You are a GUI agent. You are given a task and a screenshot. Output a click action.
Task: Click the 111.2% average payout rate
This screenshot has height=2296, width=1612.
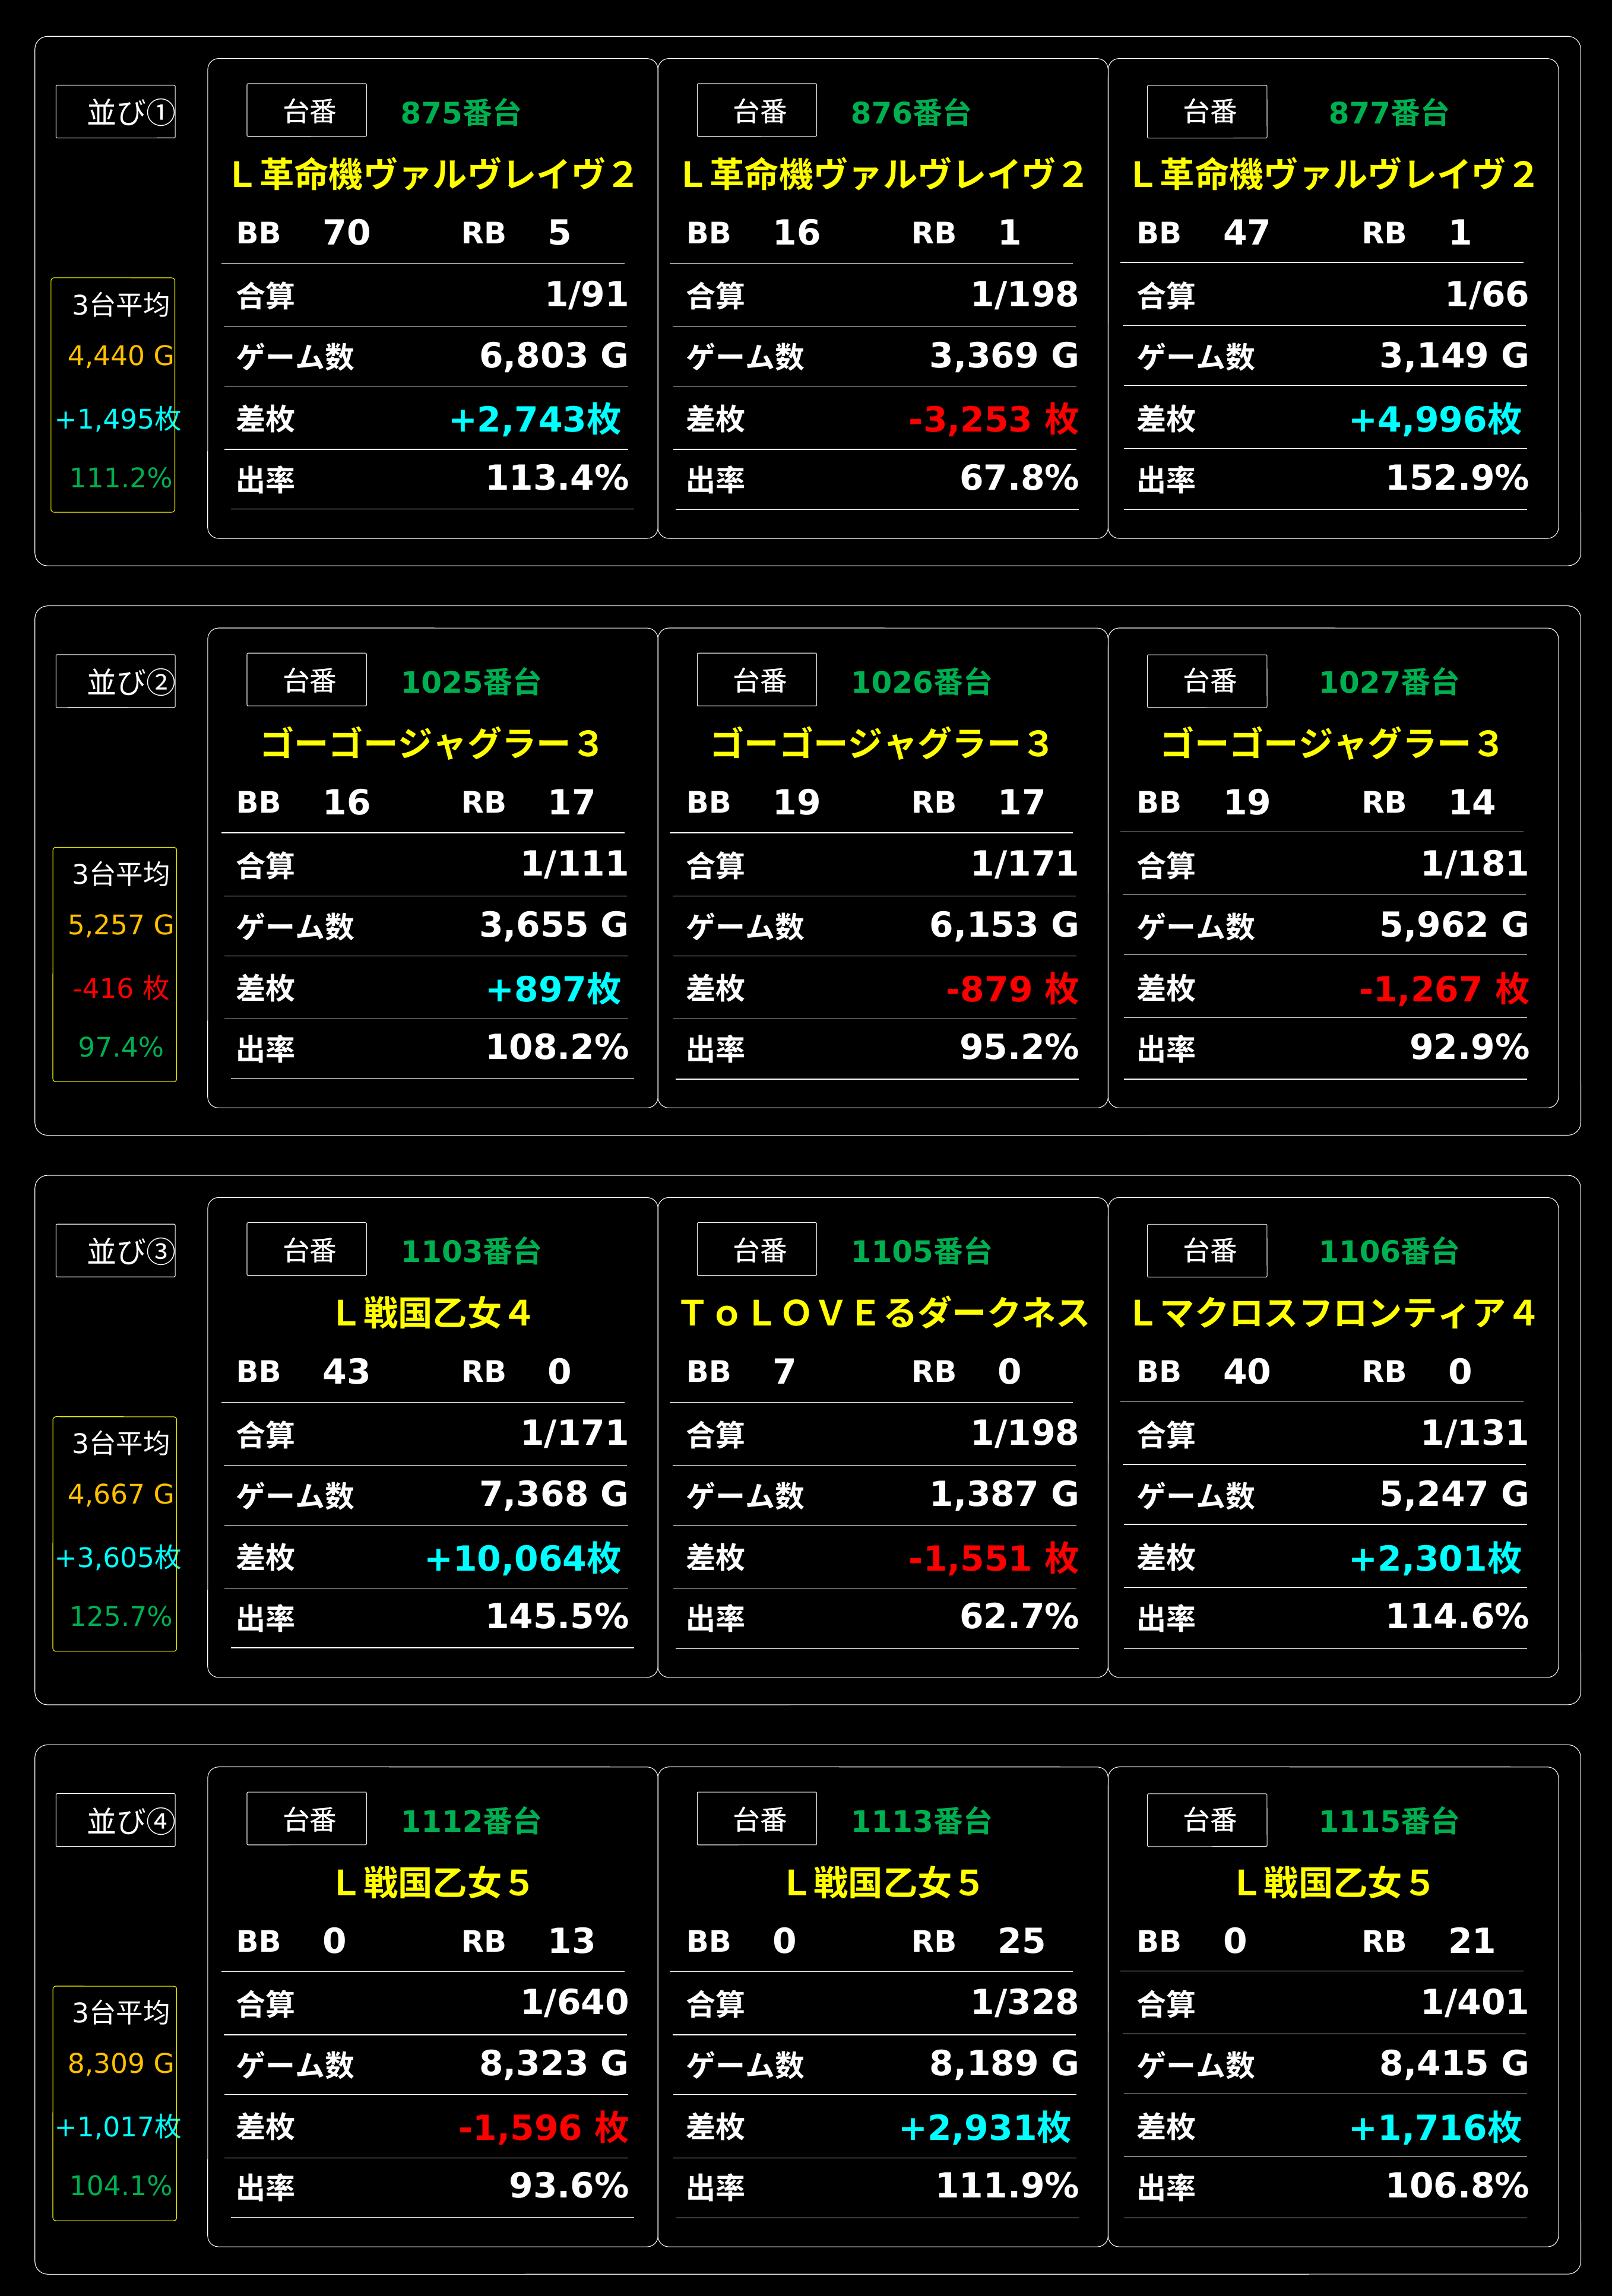click(x=120, y=478)
